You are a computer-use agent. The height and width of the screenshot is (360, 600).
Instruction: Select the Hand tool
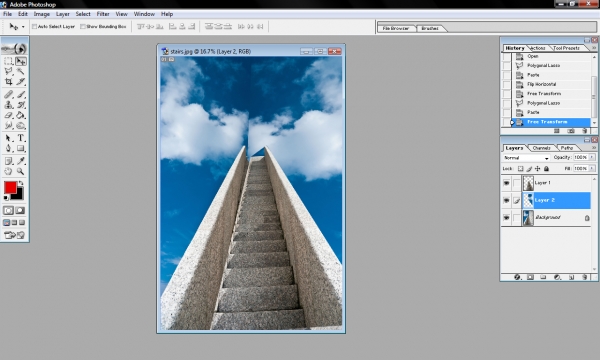point(8,171)
